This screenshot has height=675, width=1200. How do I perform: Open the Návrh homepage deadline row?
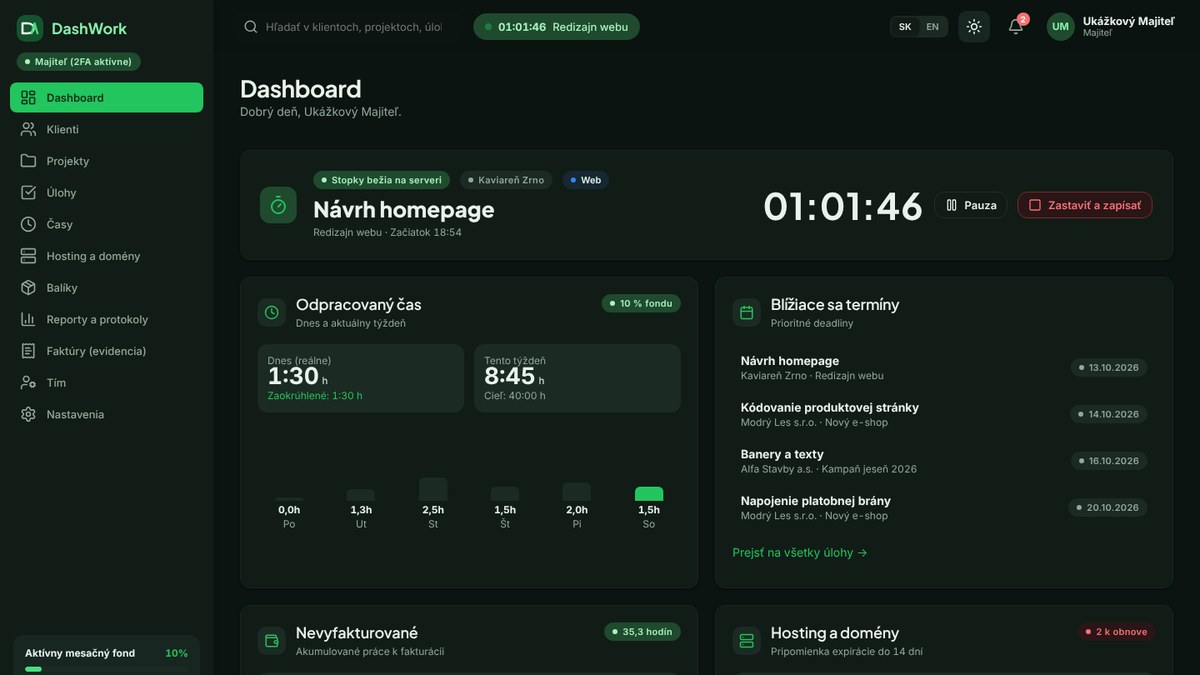(x=943, y=368)
